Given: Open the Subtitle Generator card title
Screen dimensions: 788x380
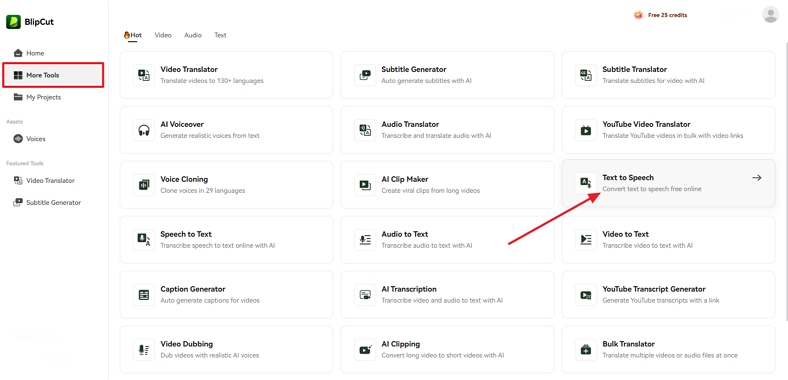Looking at the screenshot, I should click(414, 69).
